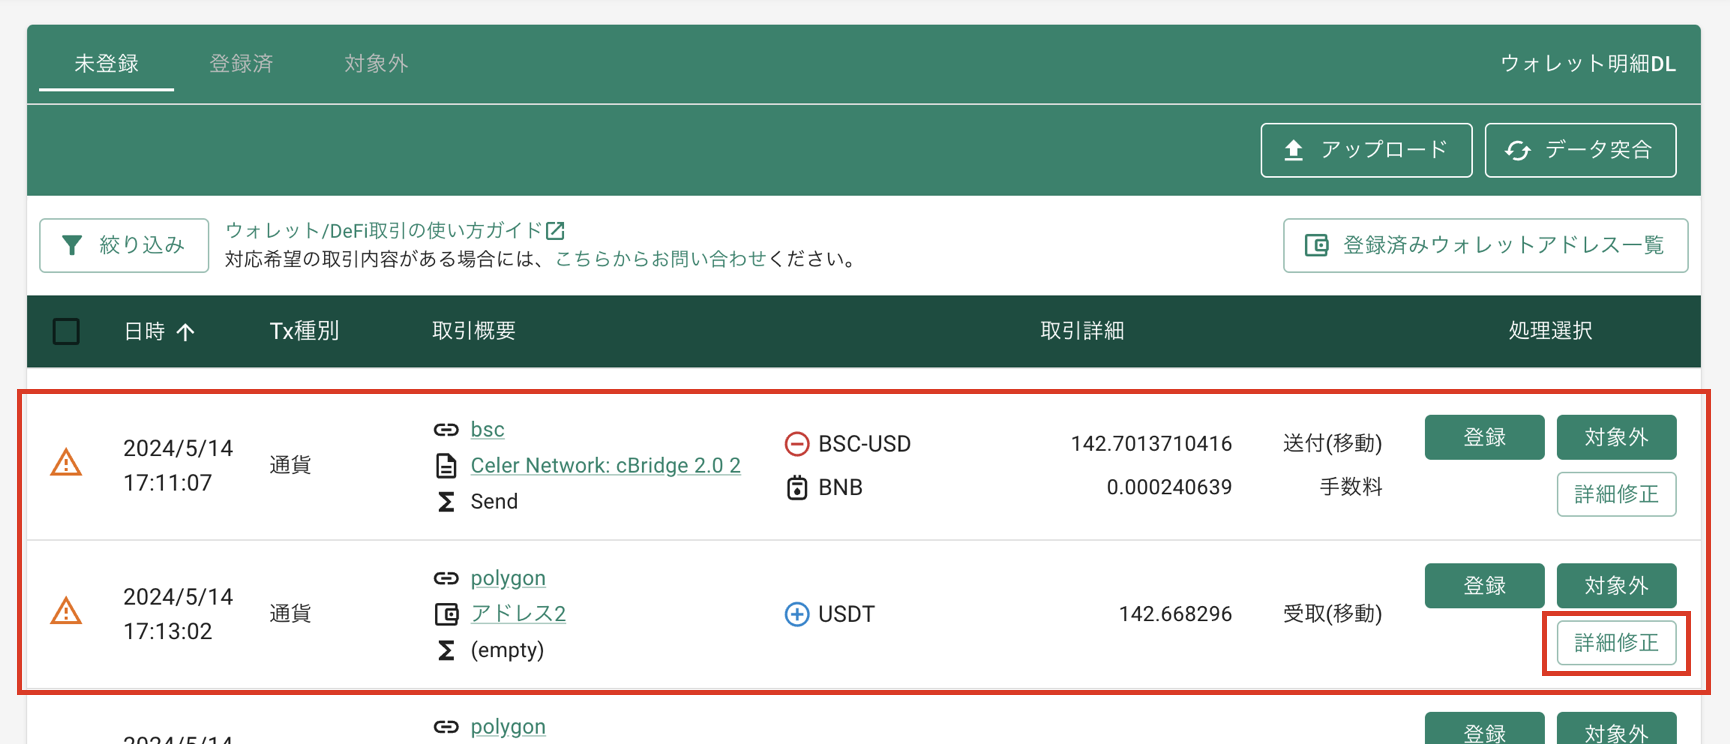Click 対象外 on the 17:13:02 row
This screenshot has height=744, width=1730.
(x=1616, y=585)
